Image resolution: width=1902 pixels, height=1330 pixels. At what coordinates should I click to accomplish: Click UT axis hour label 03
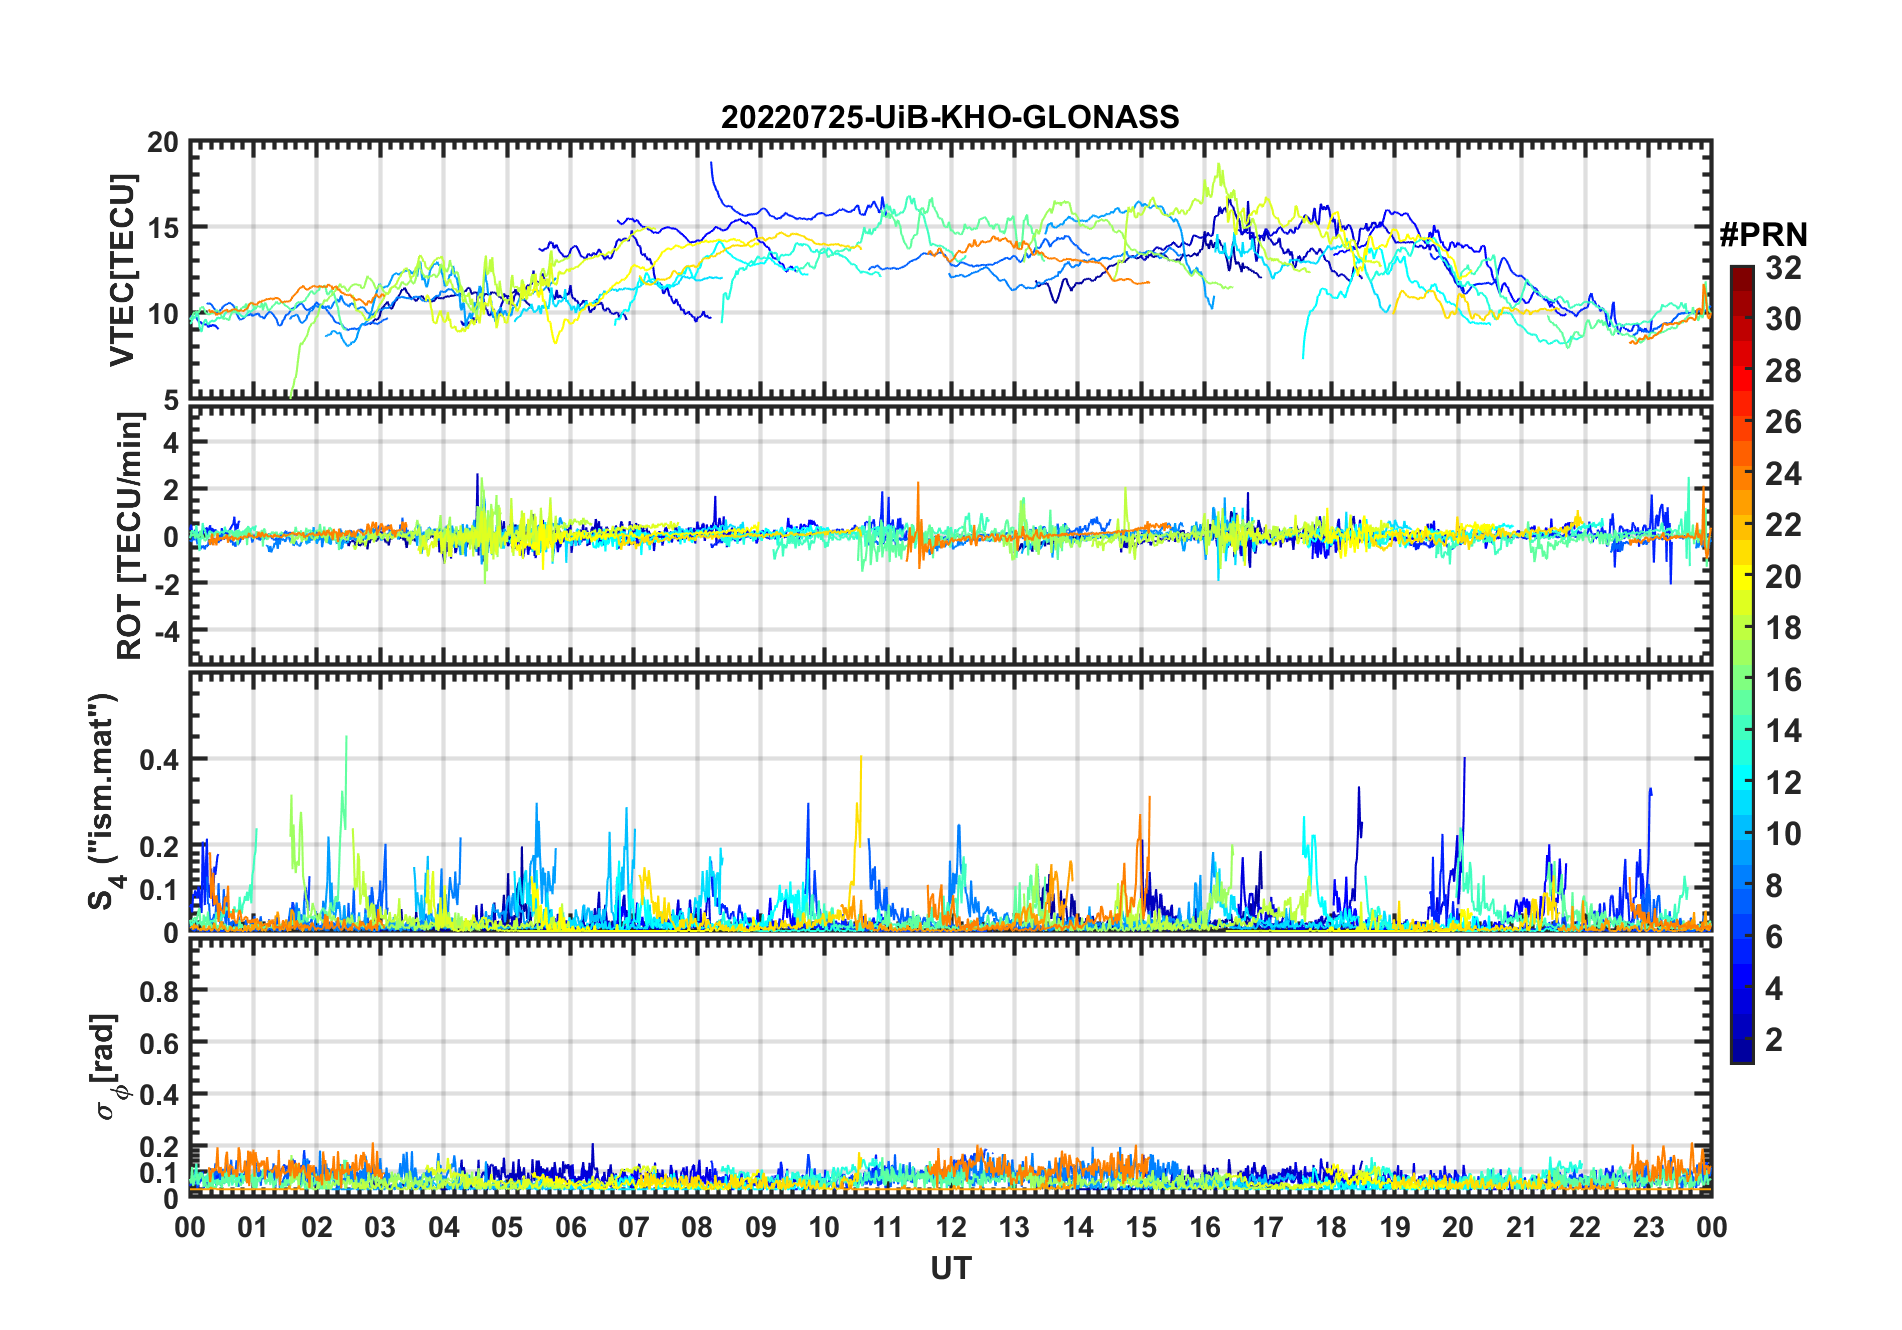point(380,1228)
